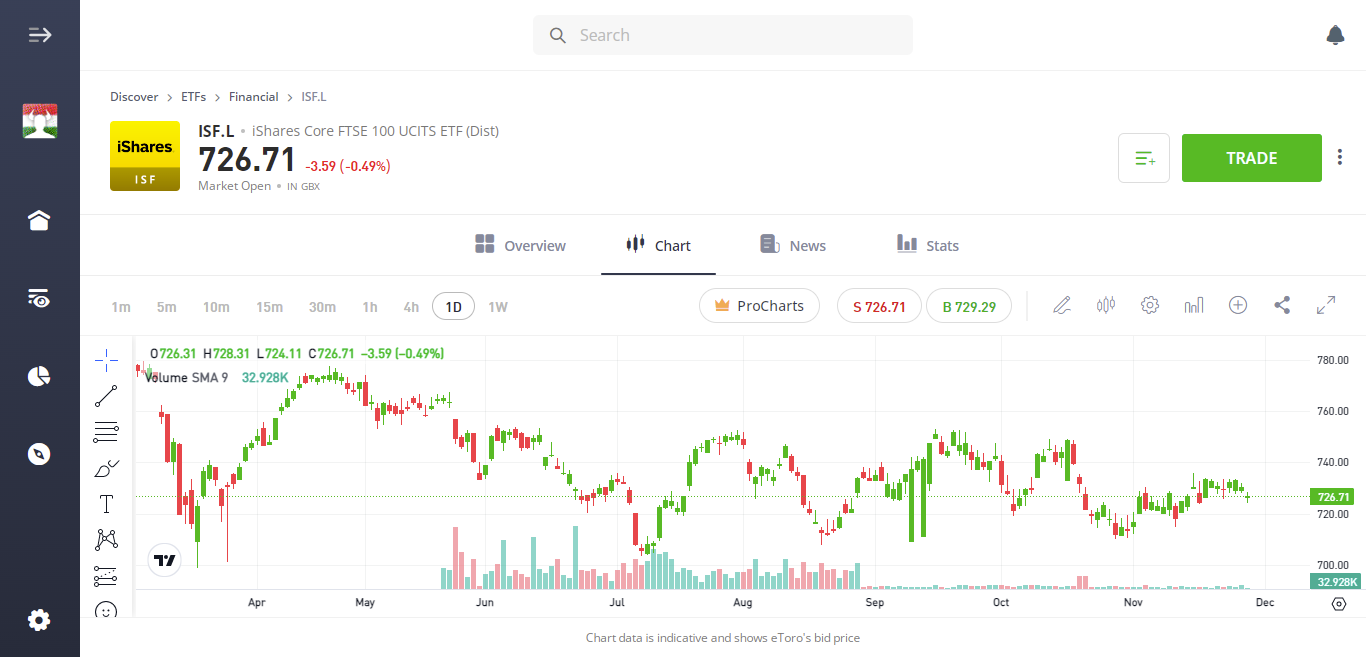Image resolution: width=1366 pixels, height=657 pixels.
Task: Open chart settings with the gear icon
Action: (1149, 305)
